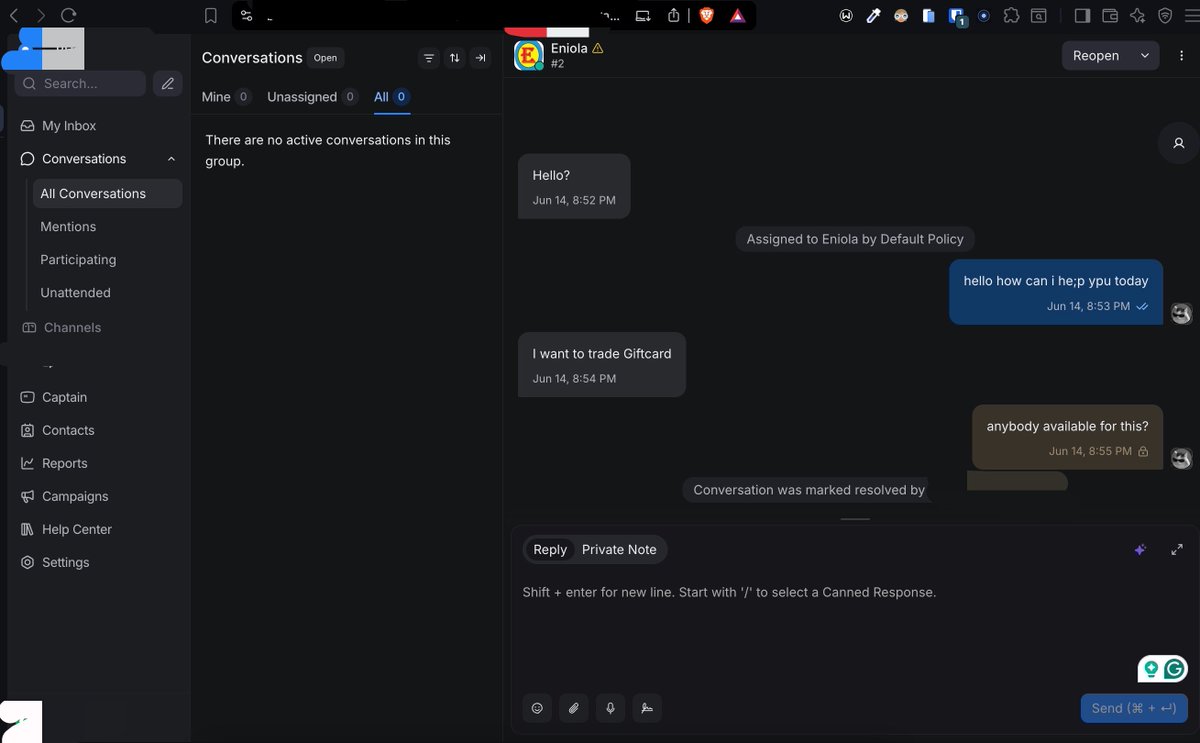Switch to the Unassigned conversations tab

[x=312, y=97]
